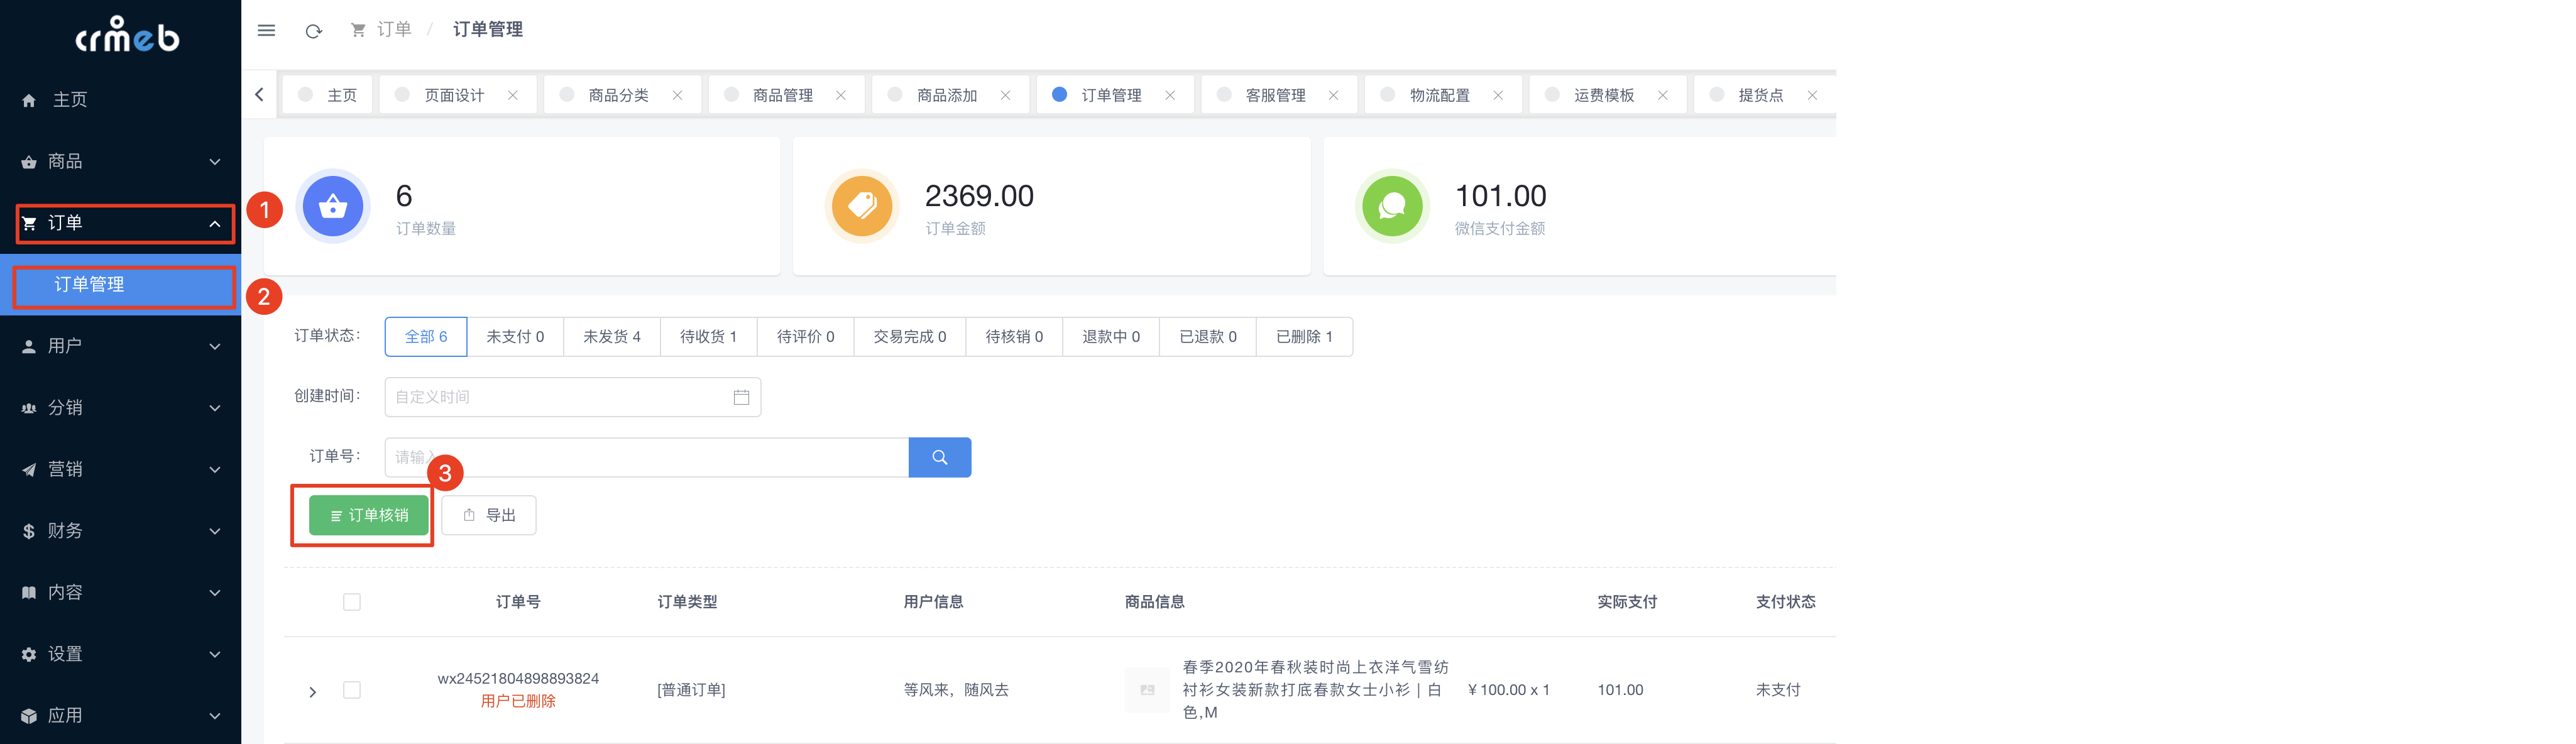
Task: Click the gear icon beside 设置
Action: 29,654
